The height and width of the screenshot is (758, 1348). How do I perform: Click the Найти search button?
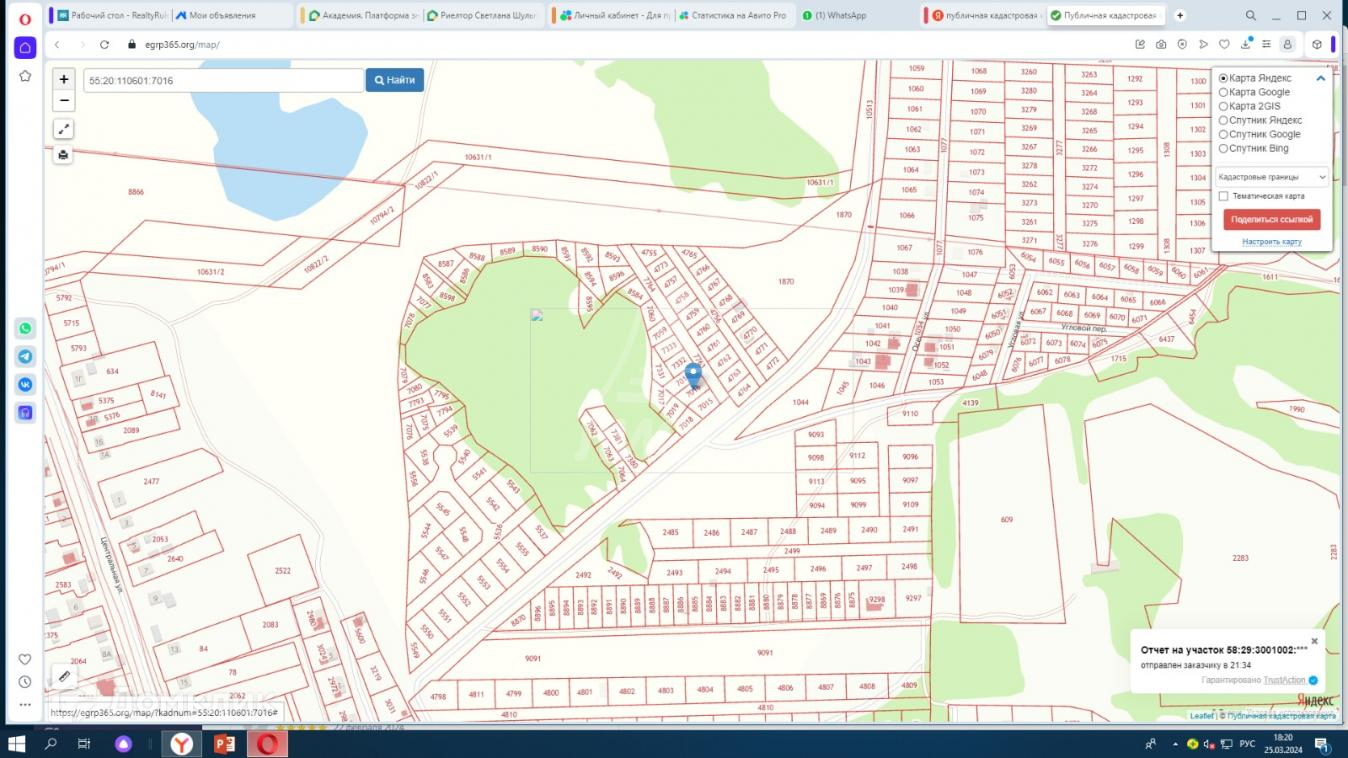click(x=394, y=80)
